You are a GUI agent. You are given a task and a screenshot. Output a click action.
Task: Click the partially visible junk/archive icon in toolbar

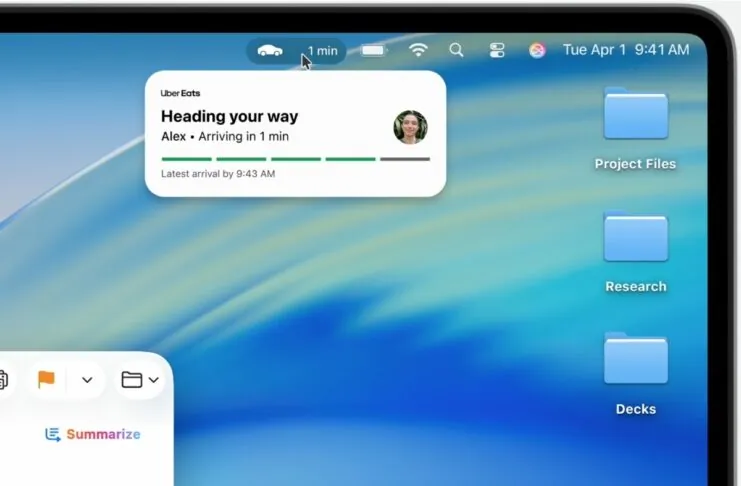4,380
